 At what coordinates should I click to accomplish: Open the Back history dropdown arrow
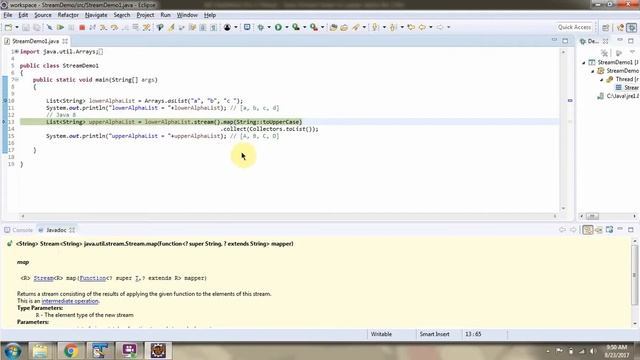point(431,27)
